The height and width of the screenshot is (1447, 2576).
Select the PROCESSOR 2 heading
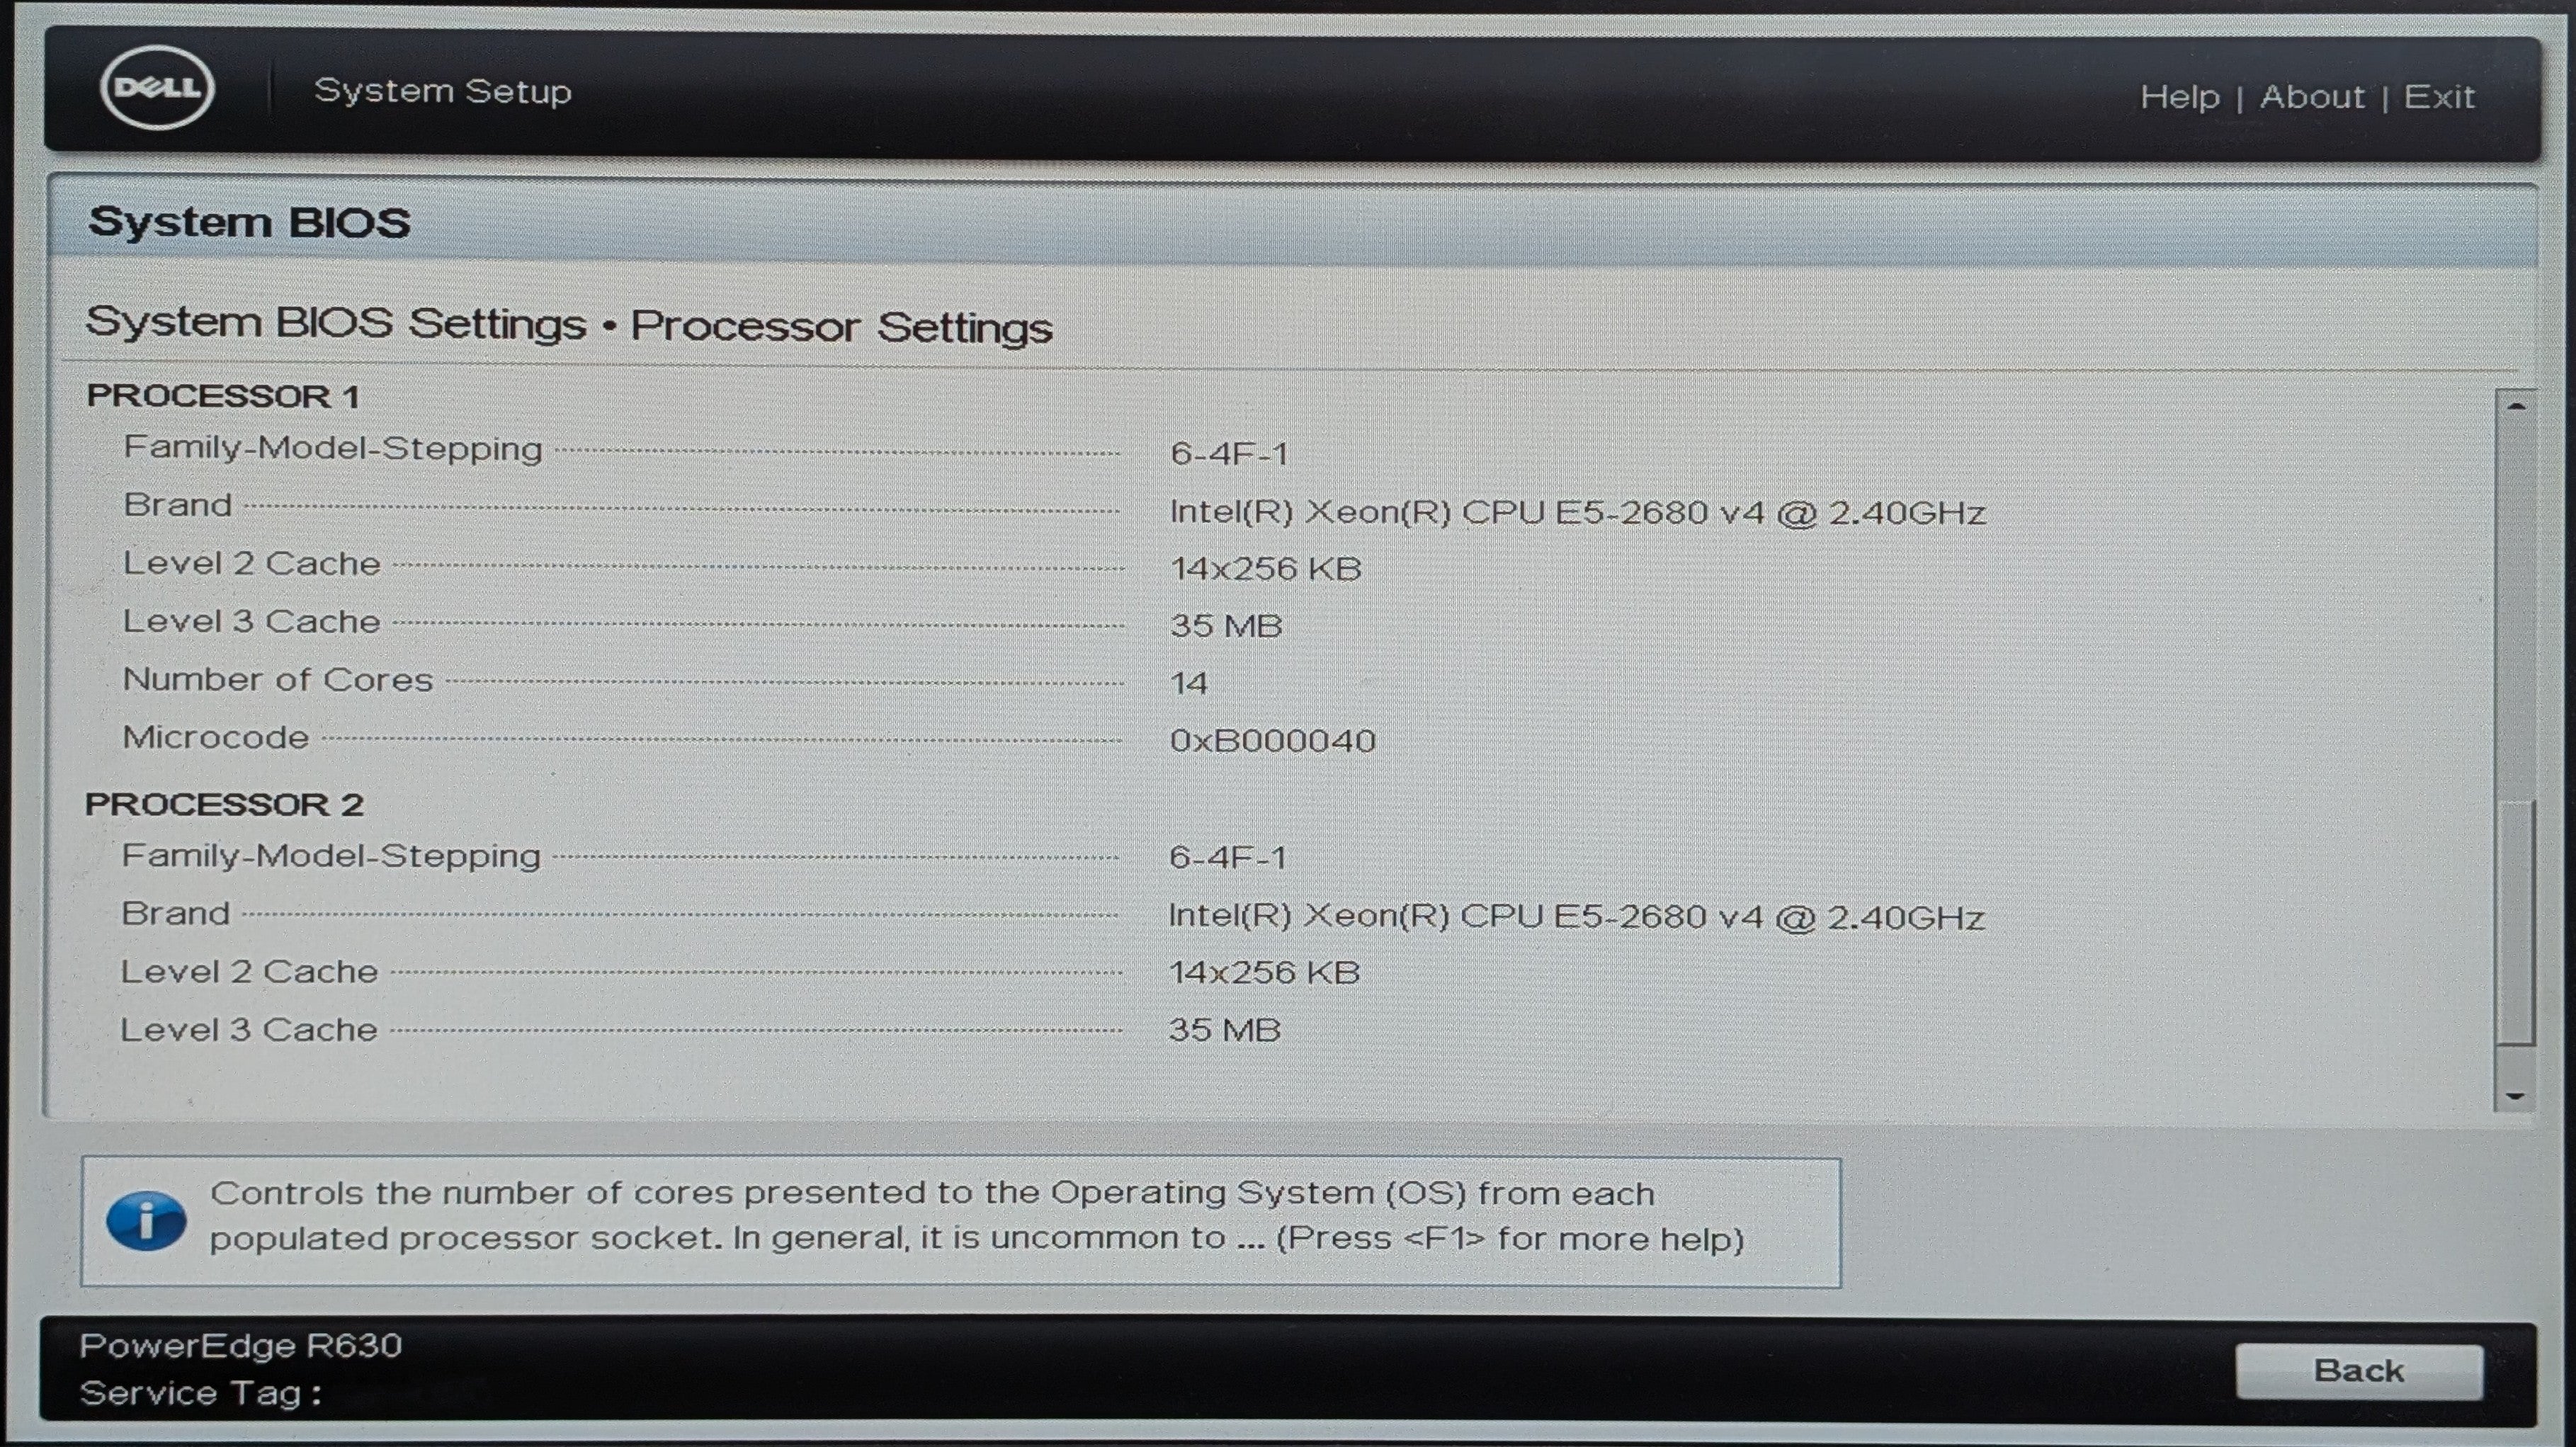pos(224,804)
